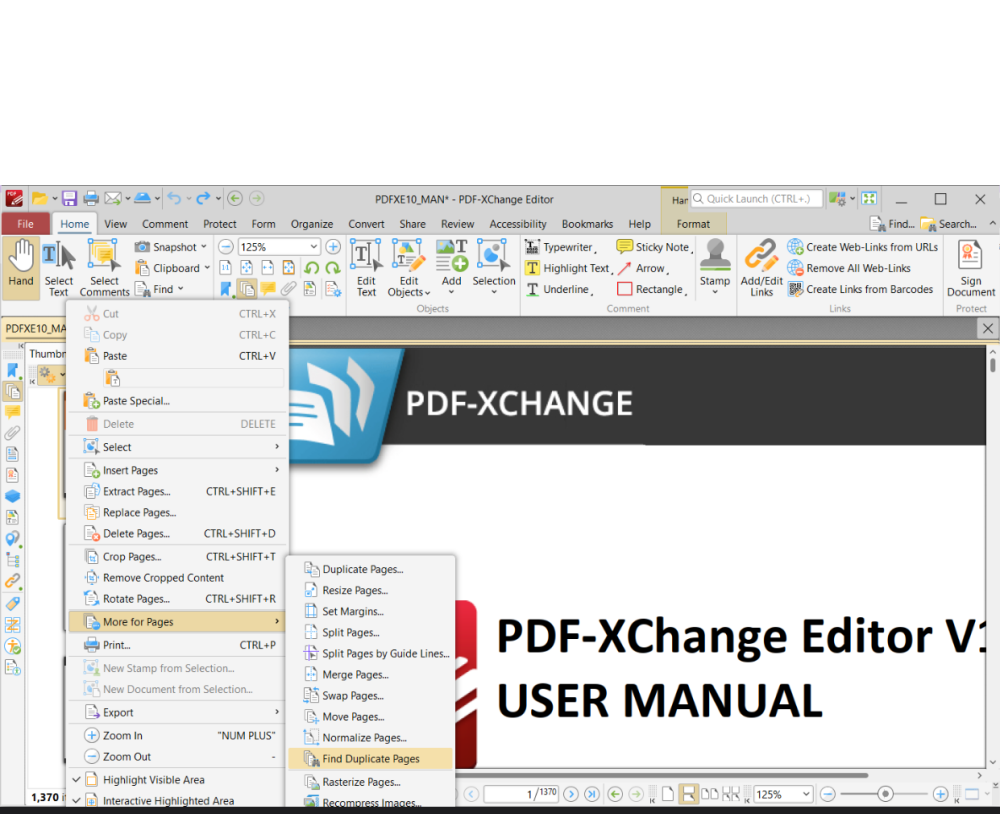The width and height of the screenshot is (1000, 814).
Task: Click Remove All Web-Links
Action: click(x=849, y=268)
